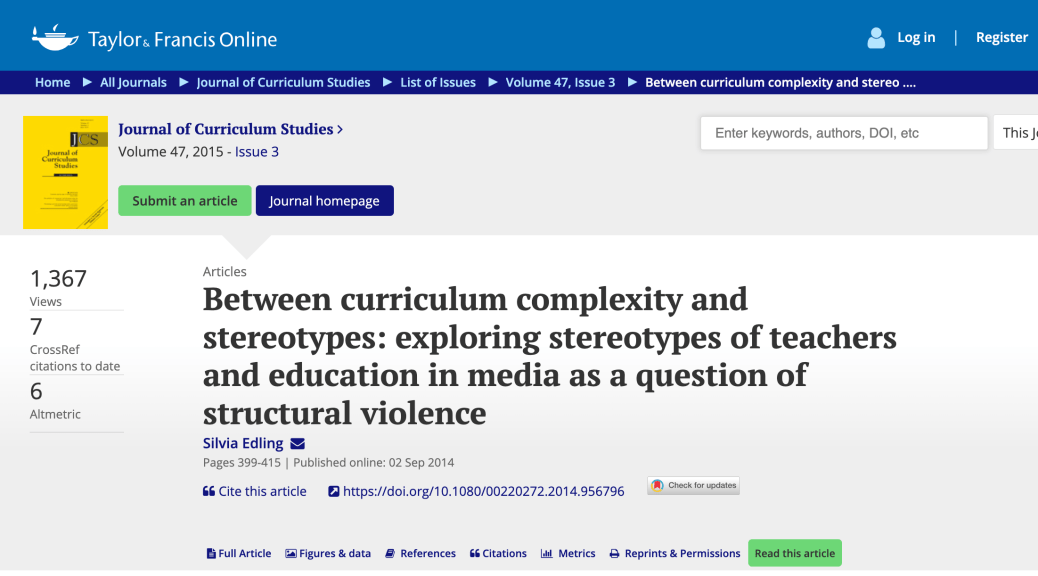Click the Cite this article link
The width and height of the screenshot is (1038, 576).
point(255,491)
